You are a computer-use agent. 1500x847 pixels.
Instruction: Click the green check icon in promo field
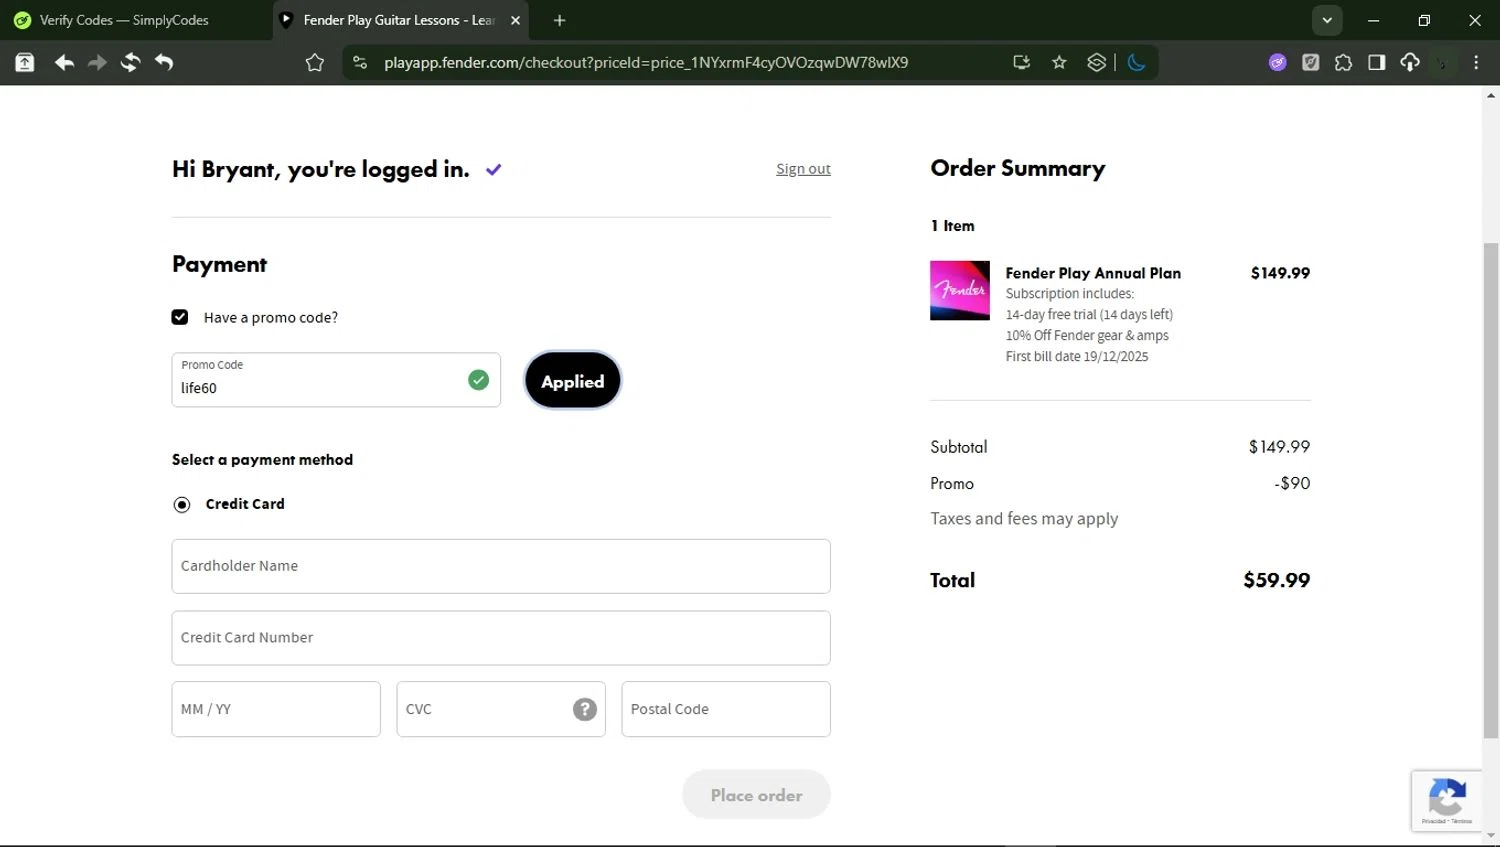(478, 380)
